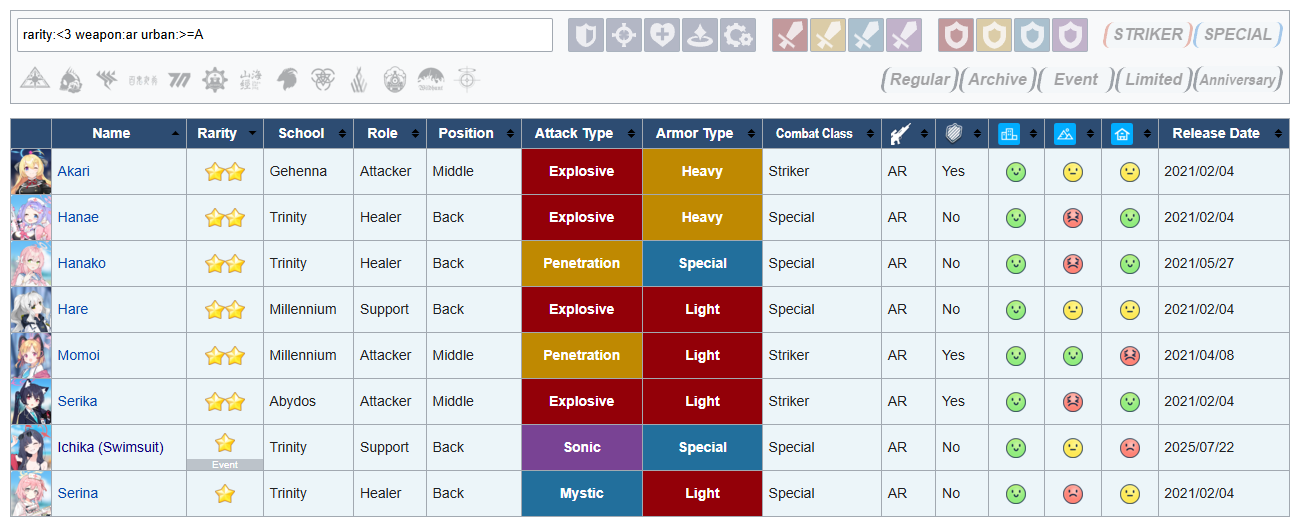Sort table by Rarity column
This screenshot has height=526, width=1300.
click(225, 133)
